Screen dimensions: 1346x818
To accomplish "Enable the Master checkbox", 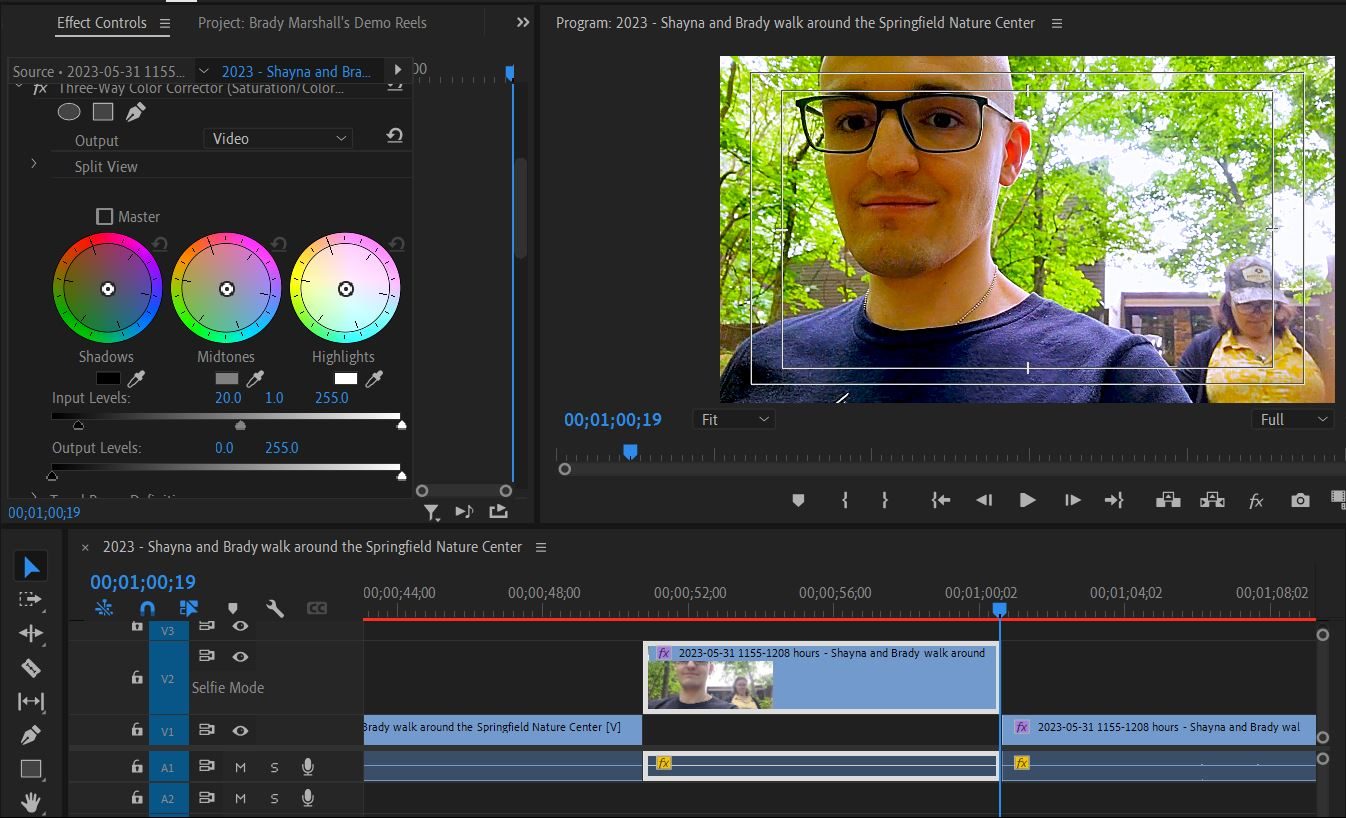I will tap(104, 216).
